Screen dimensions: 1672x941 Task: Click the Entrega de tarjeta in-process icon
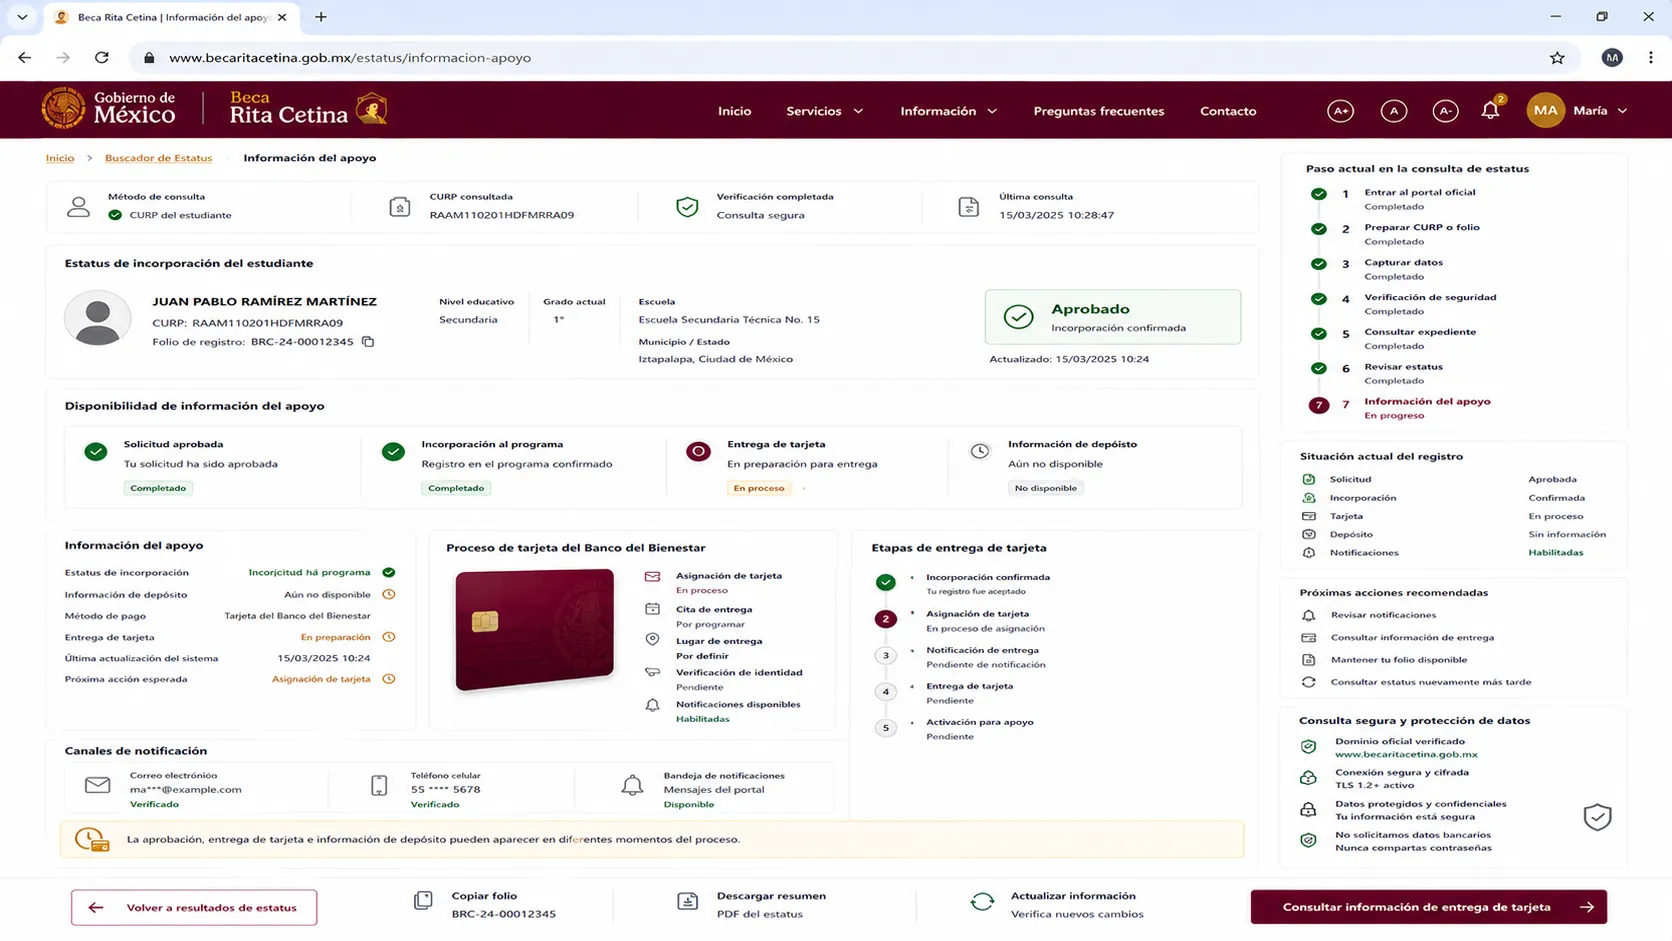pyautogui.click(x=699, y=451)
